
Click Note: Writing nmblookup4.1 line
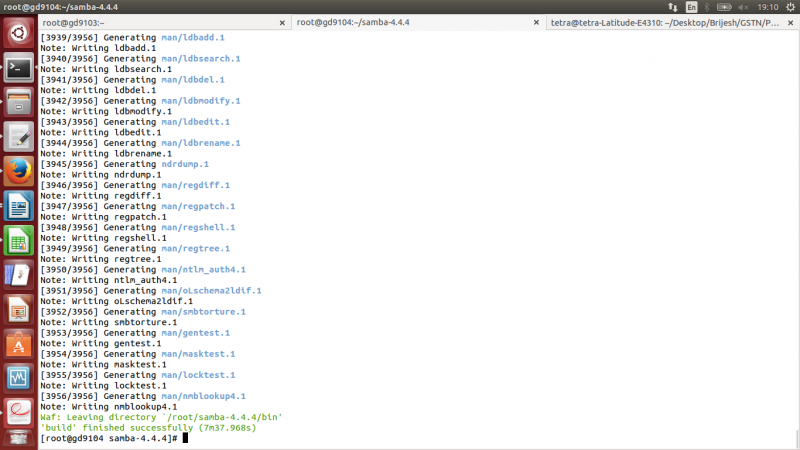point(109,407)
